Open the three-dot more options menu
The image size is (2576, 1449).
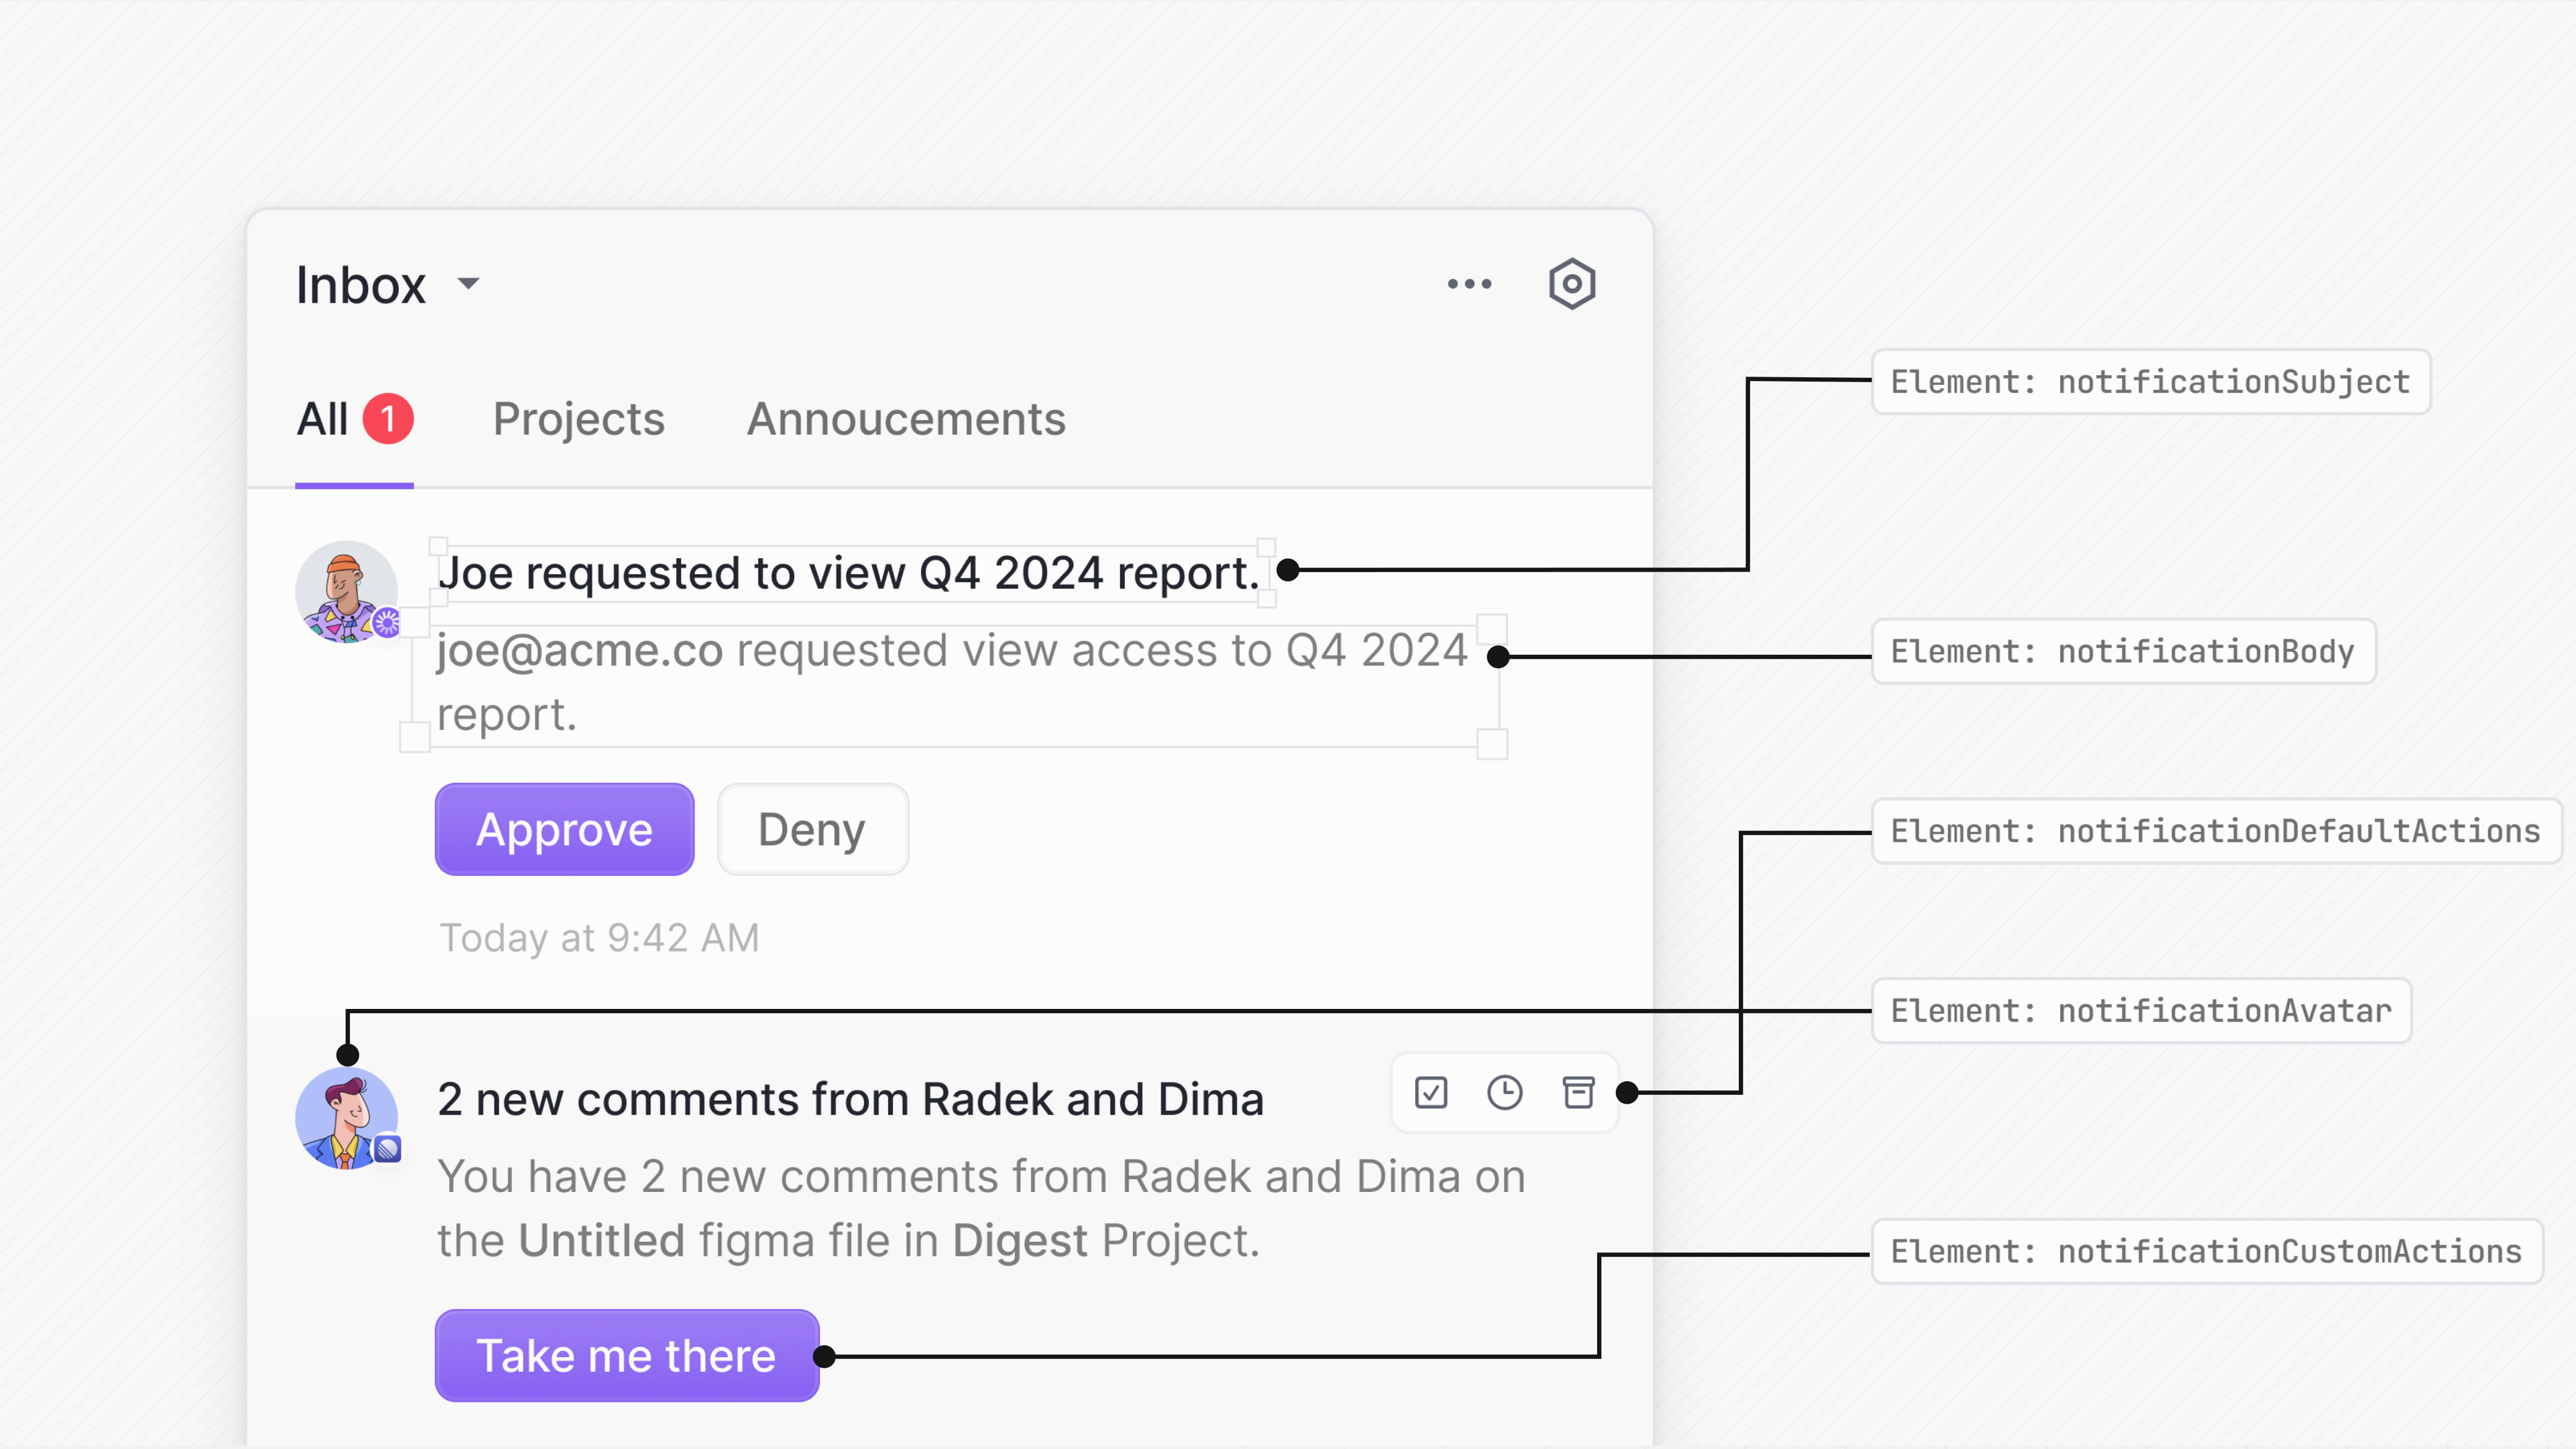1469,284
